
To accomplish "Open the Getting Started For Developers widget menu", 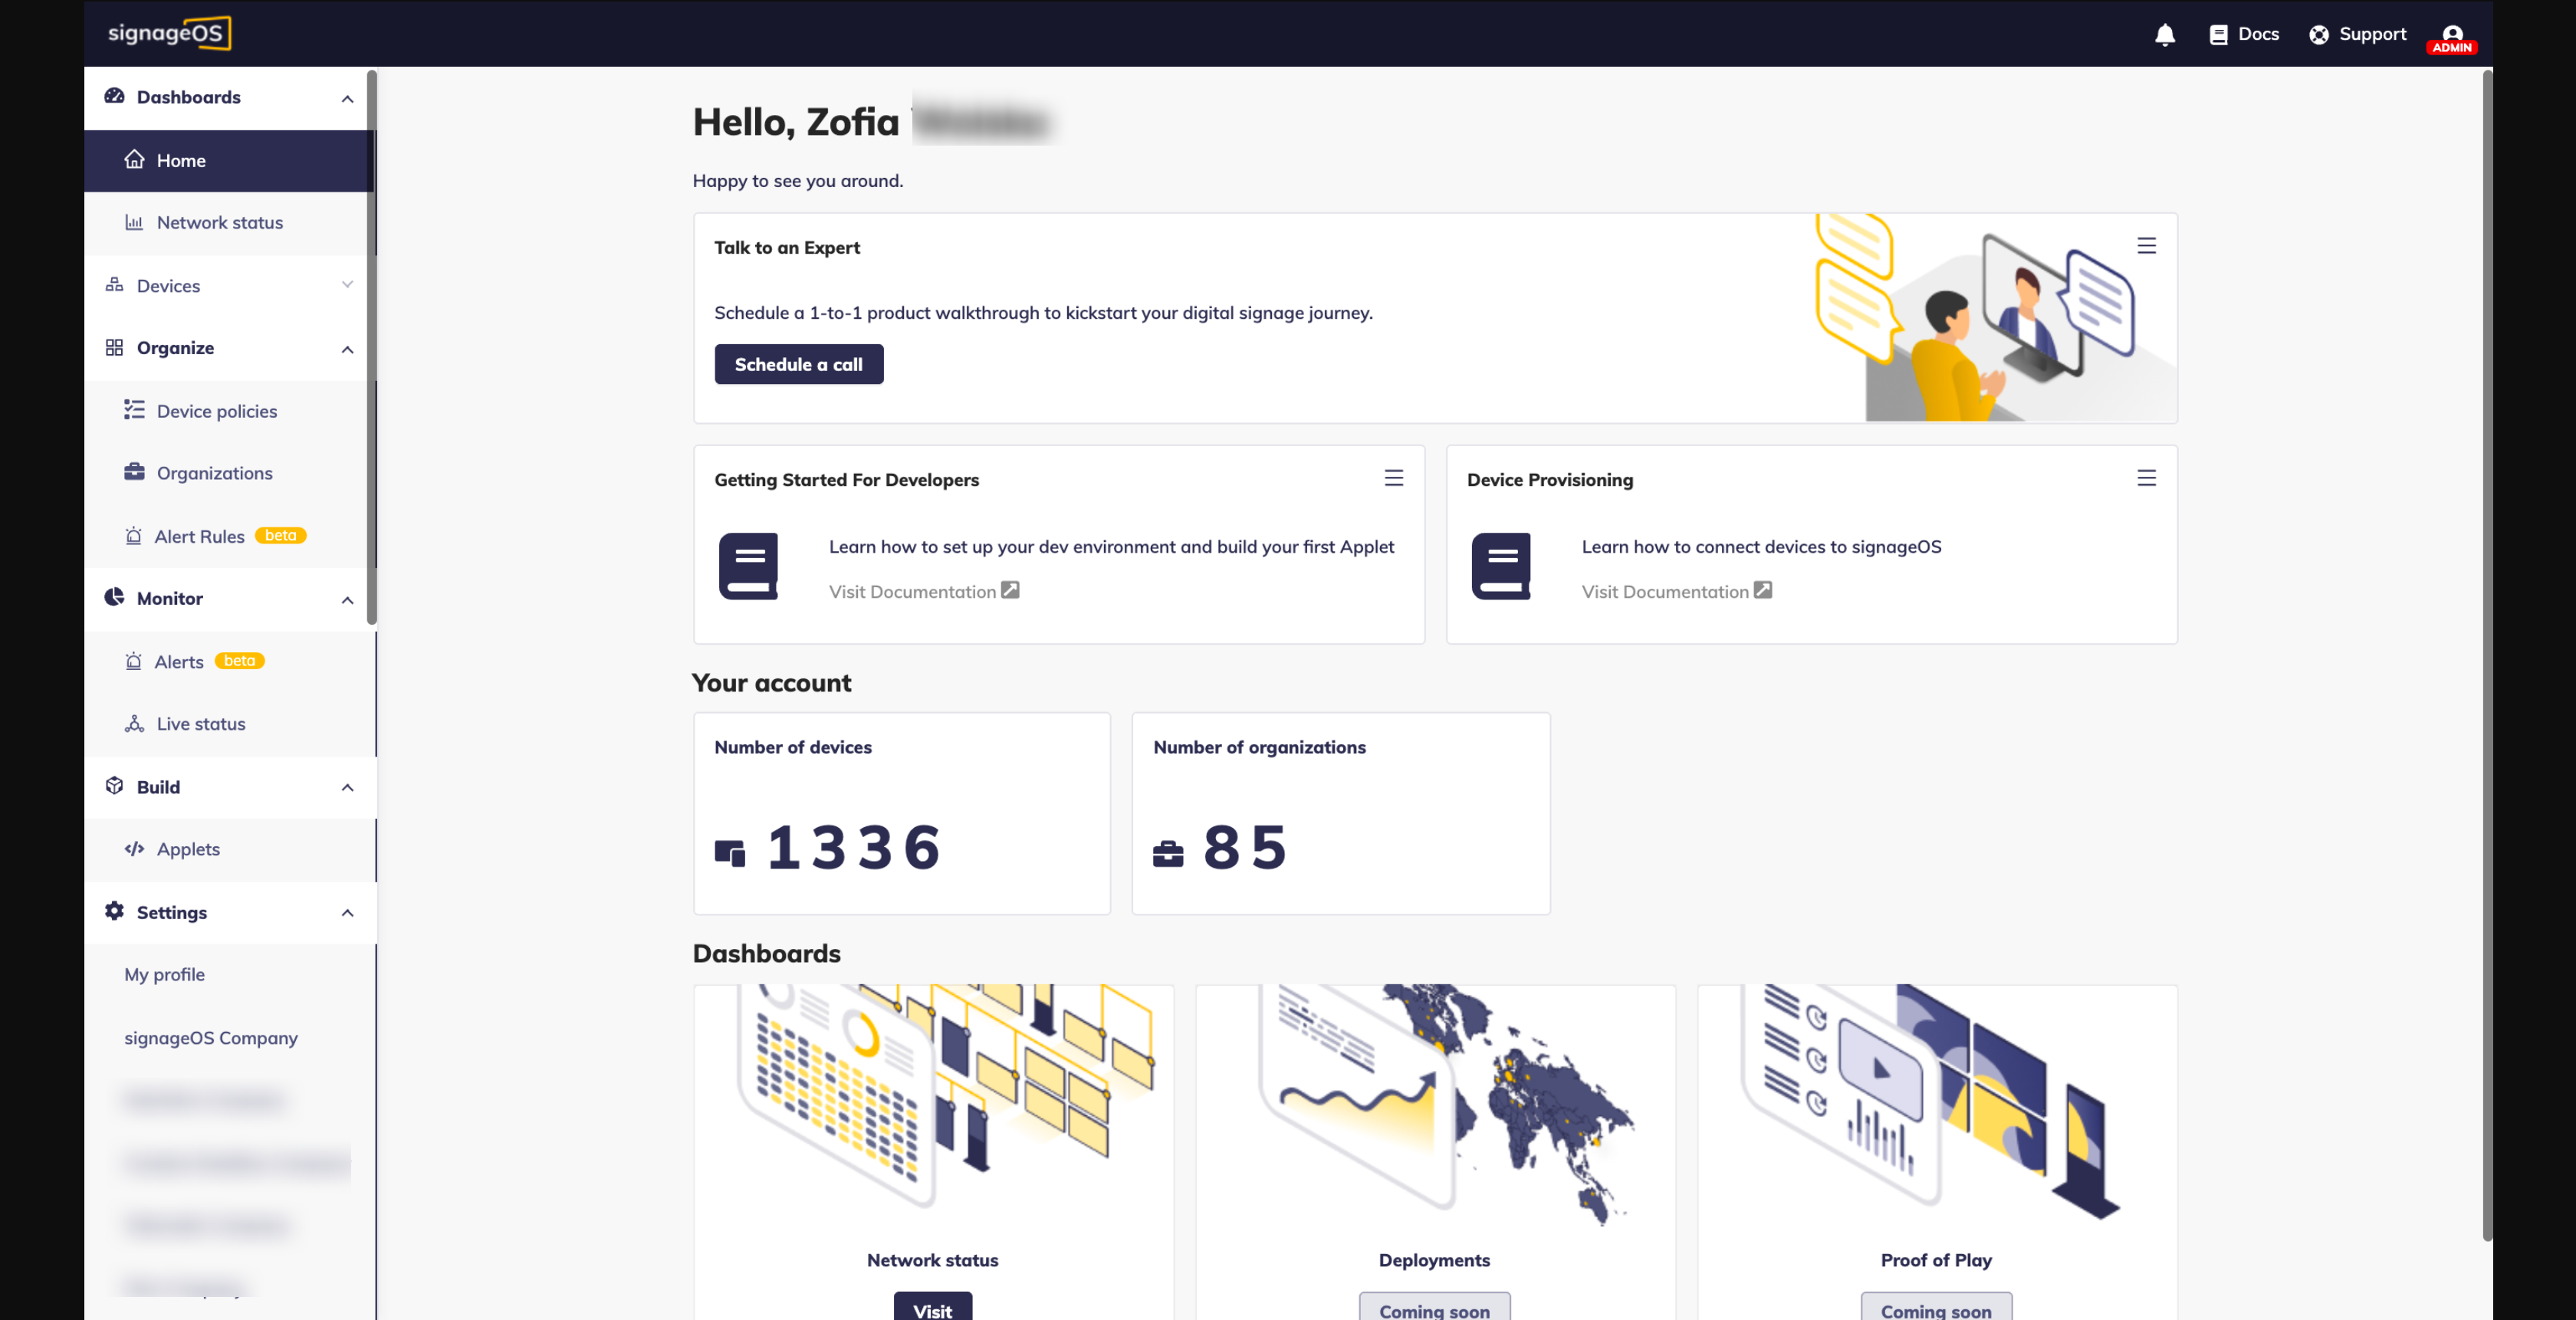I will [1393, 478].
